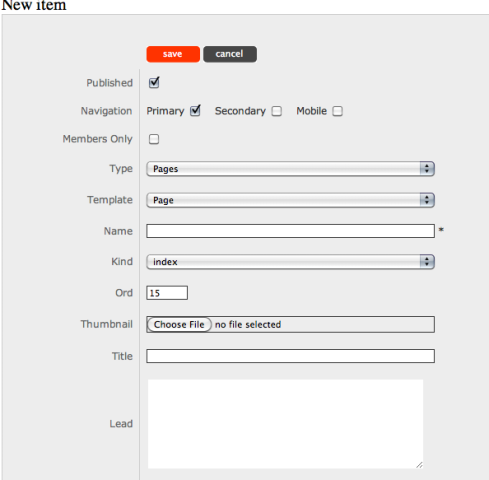Click the red save button

click(173, 54)
